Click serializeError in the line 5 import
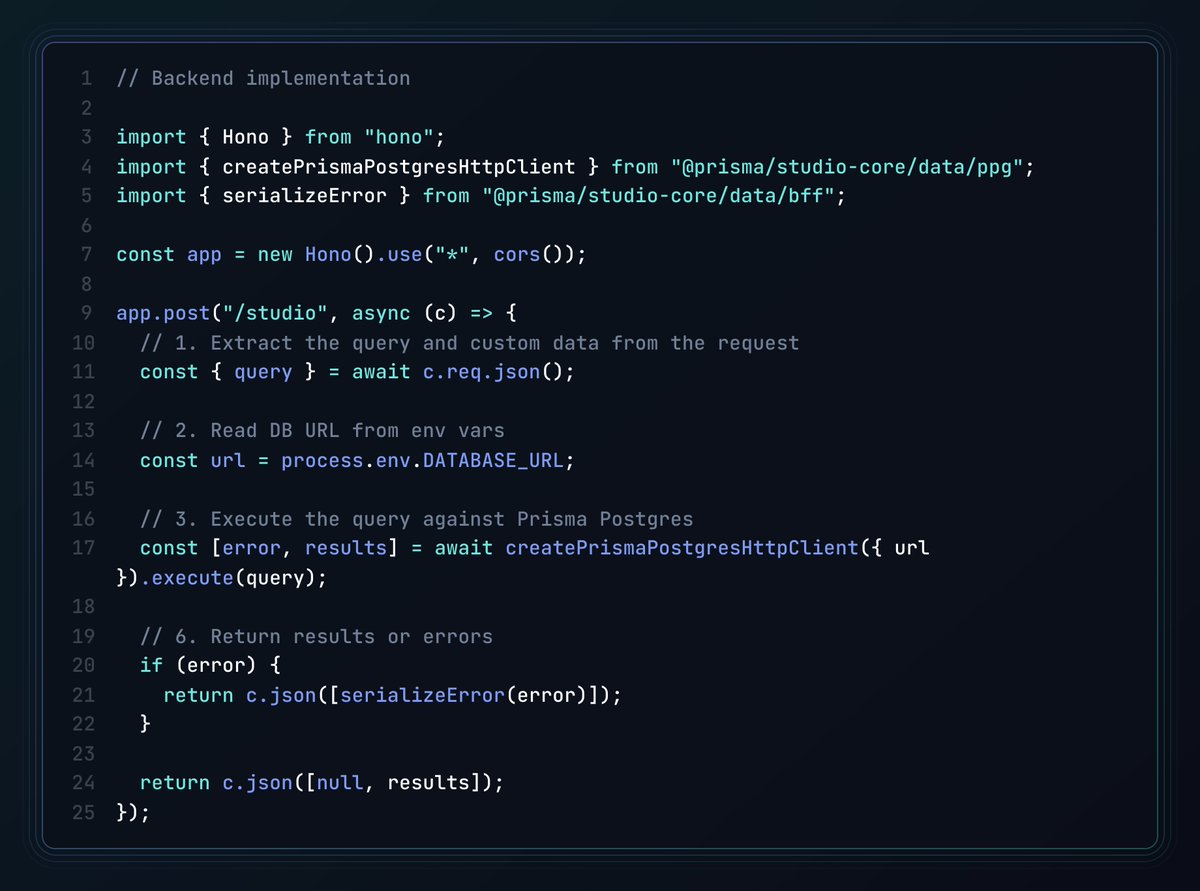The width and height of the screenshot is (1200, 891). 304,196
